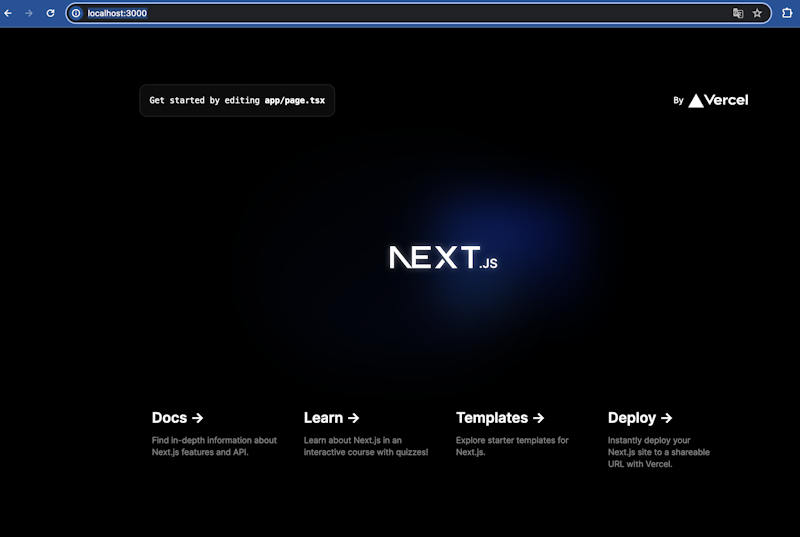800x537 pixels.
Task: Click 'interactive course with quizzes!' text
Action: [x=366, y=452]
